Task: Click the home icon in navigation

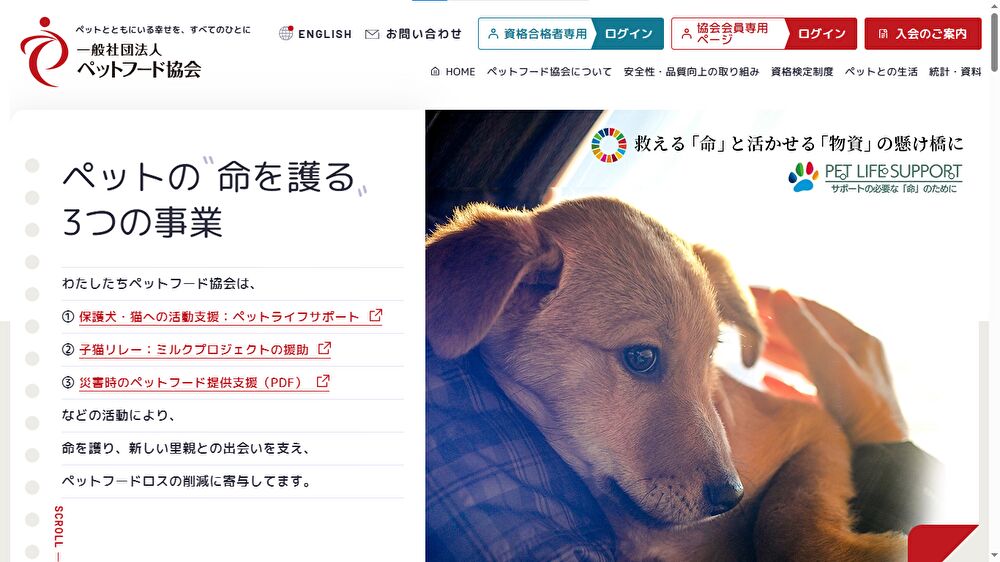Action: pos(435,71)
